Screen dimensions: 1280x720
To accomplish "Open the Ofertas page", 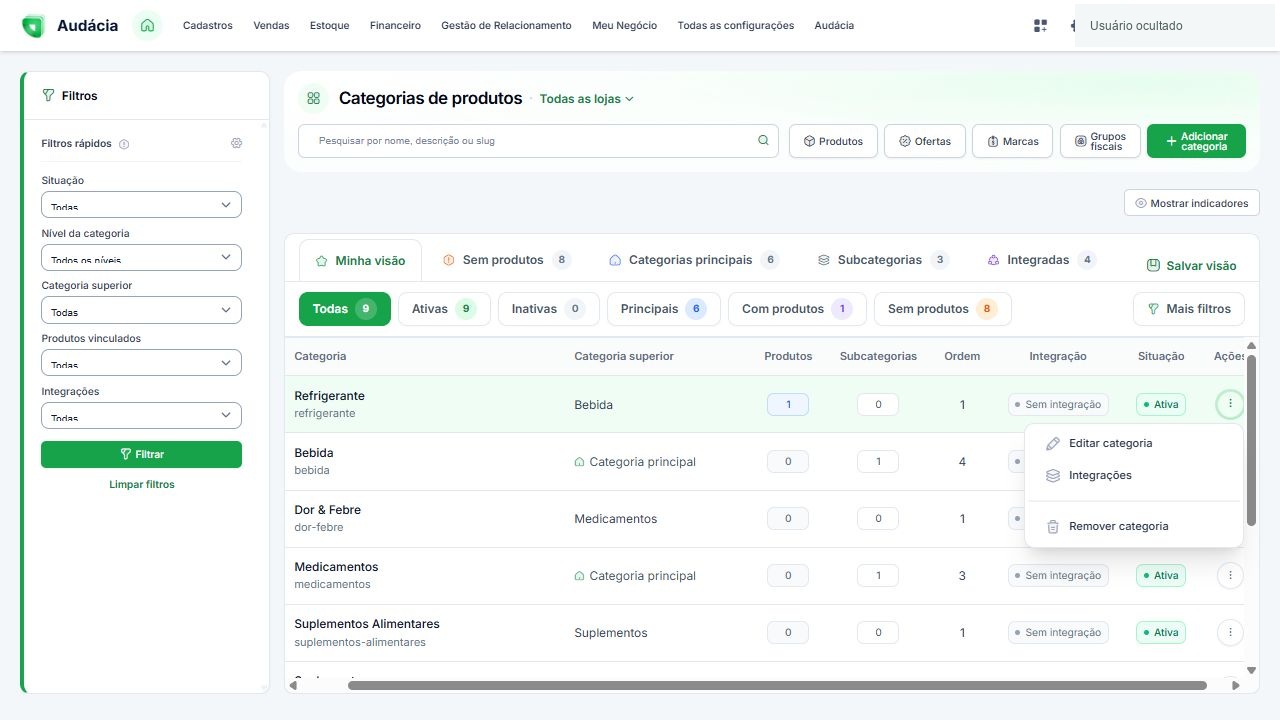I will tap(925, 141).
